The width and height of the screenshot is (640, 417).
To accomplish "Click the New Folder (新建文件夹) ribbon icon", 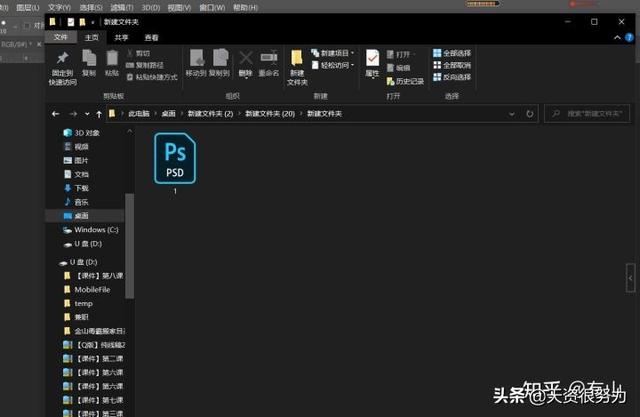I will tap(297, 67).
